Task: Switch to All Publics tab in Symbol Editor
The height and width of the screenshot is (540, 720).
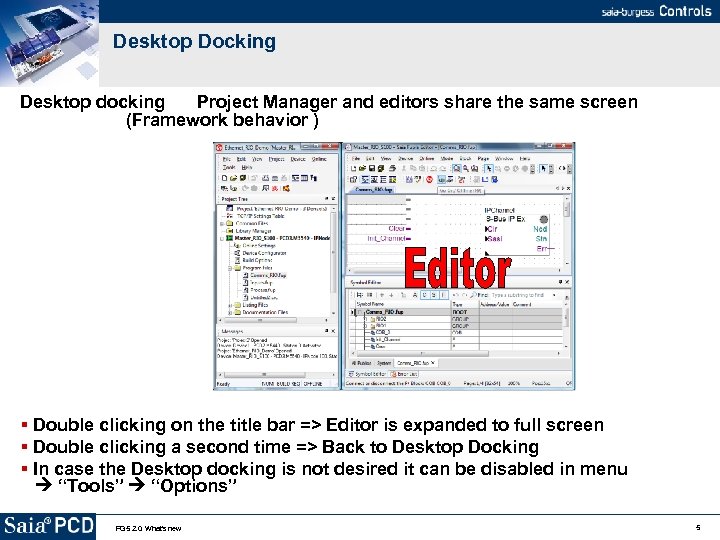Action: (361, 363)
